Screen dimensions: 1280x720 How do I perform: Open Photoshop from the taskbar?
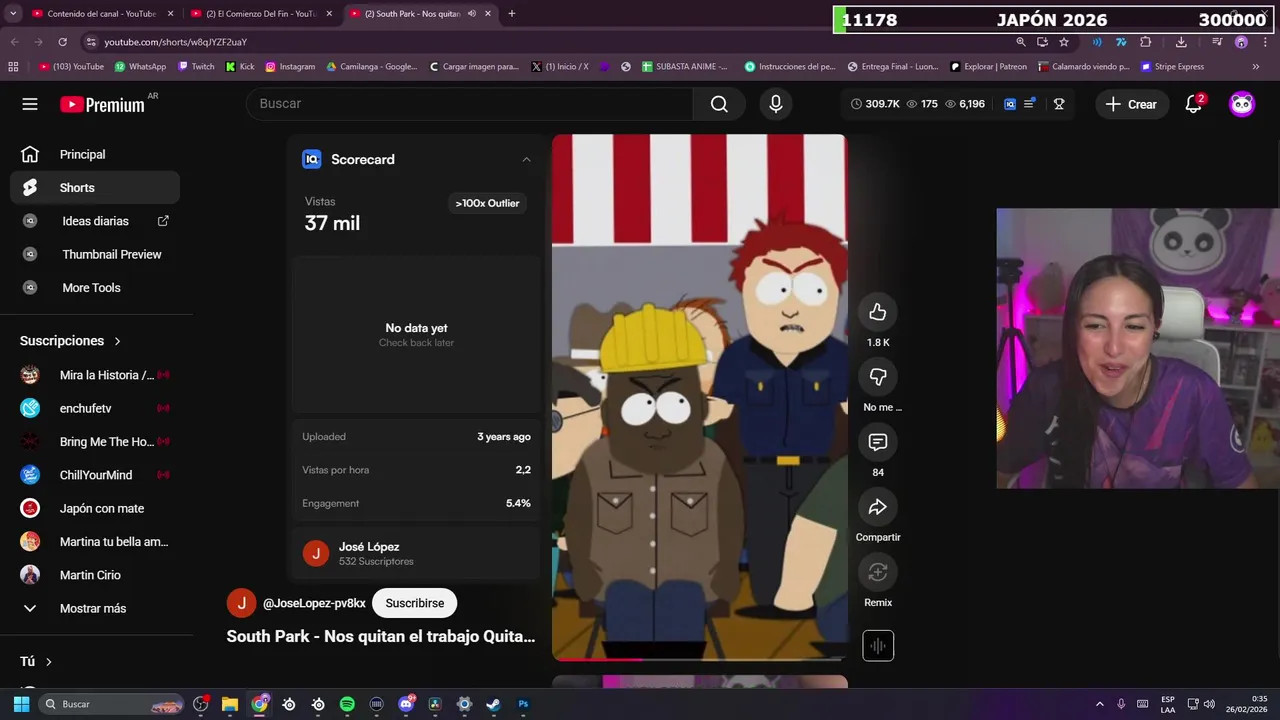(523, 704)
